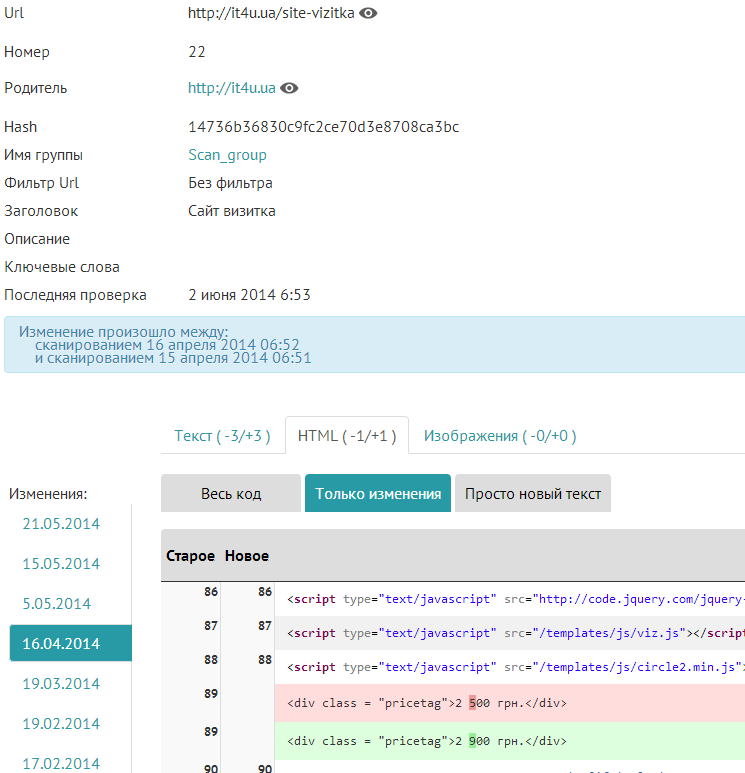Select the highlighted 16.04.2014 change

(x=62, y=644)
